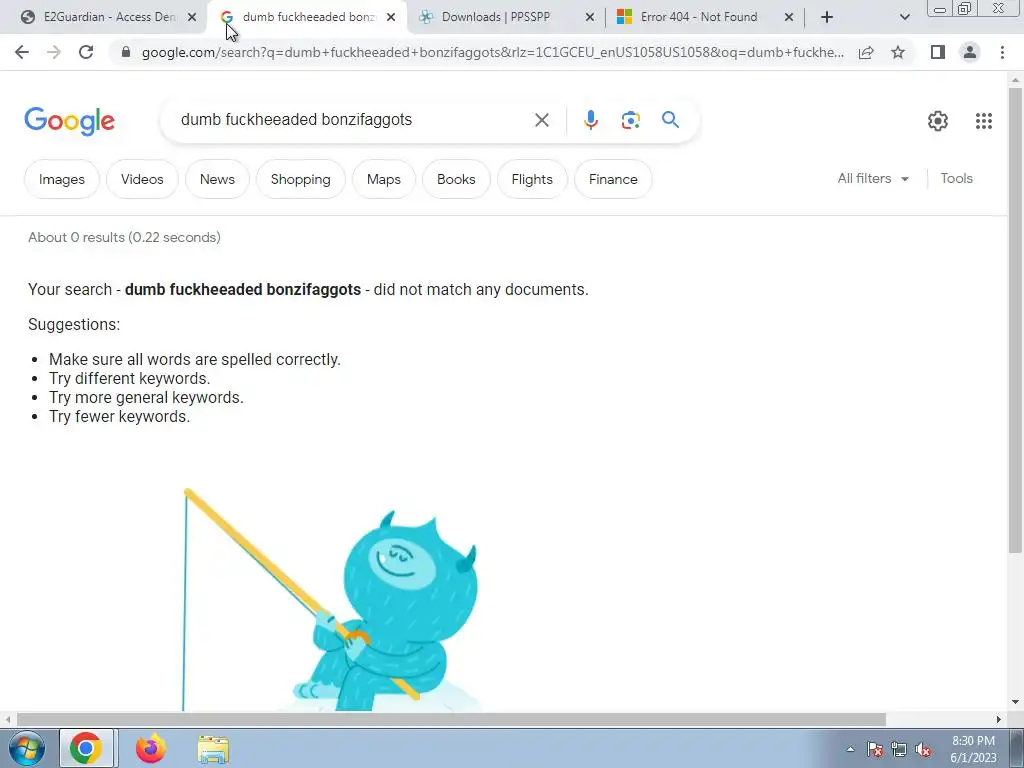Click 'Make sure all words are spelled correctly.'
1024x768 pixels.
[195, 360]
